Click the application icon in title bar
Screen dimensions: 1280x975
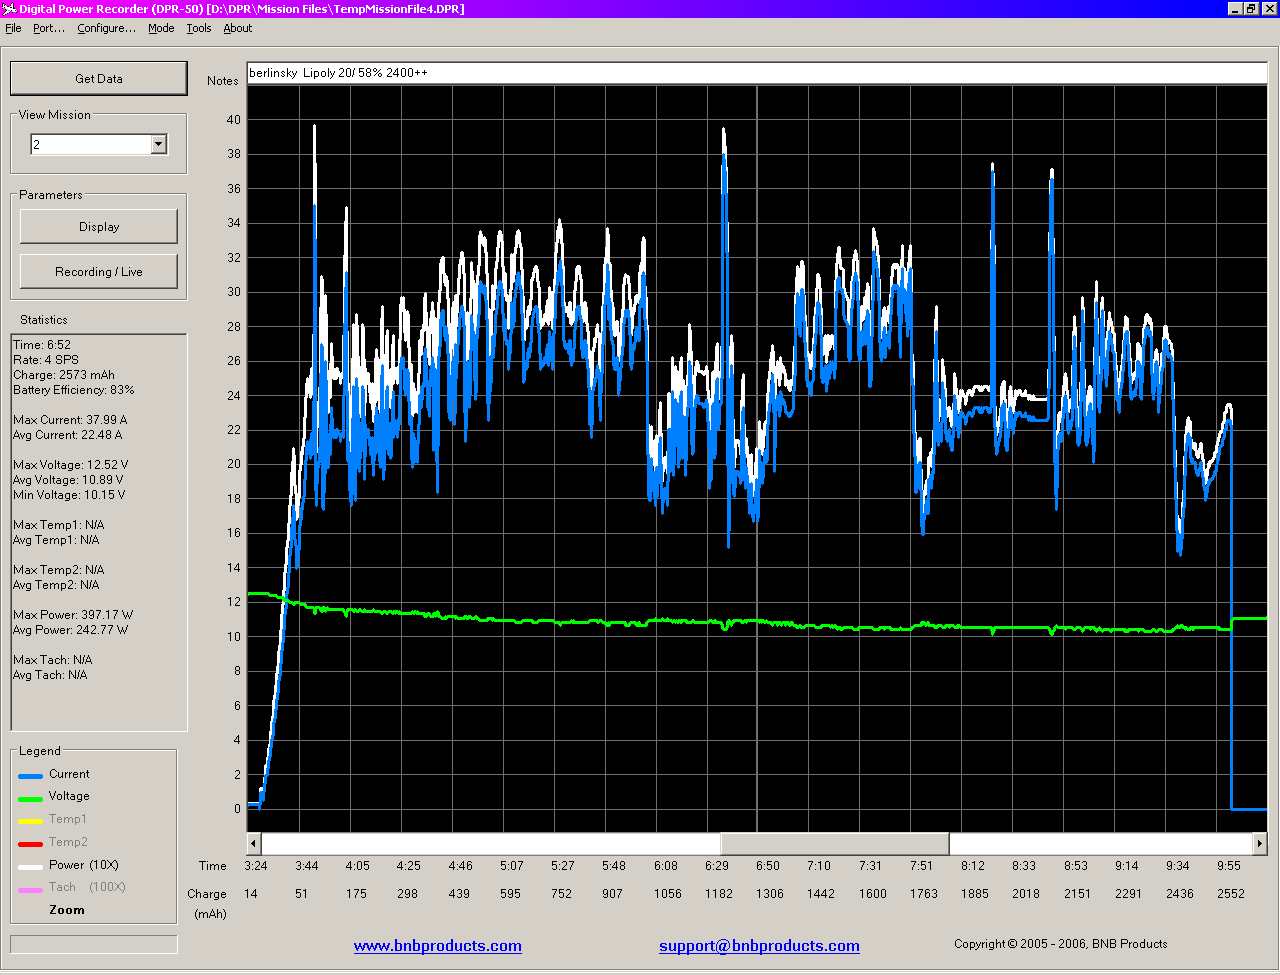tap(9, 9)
